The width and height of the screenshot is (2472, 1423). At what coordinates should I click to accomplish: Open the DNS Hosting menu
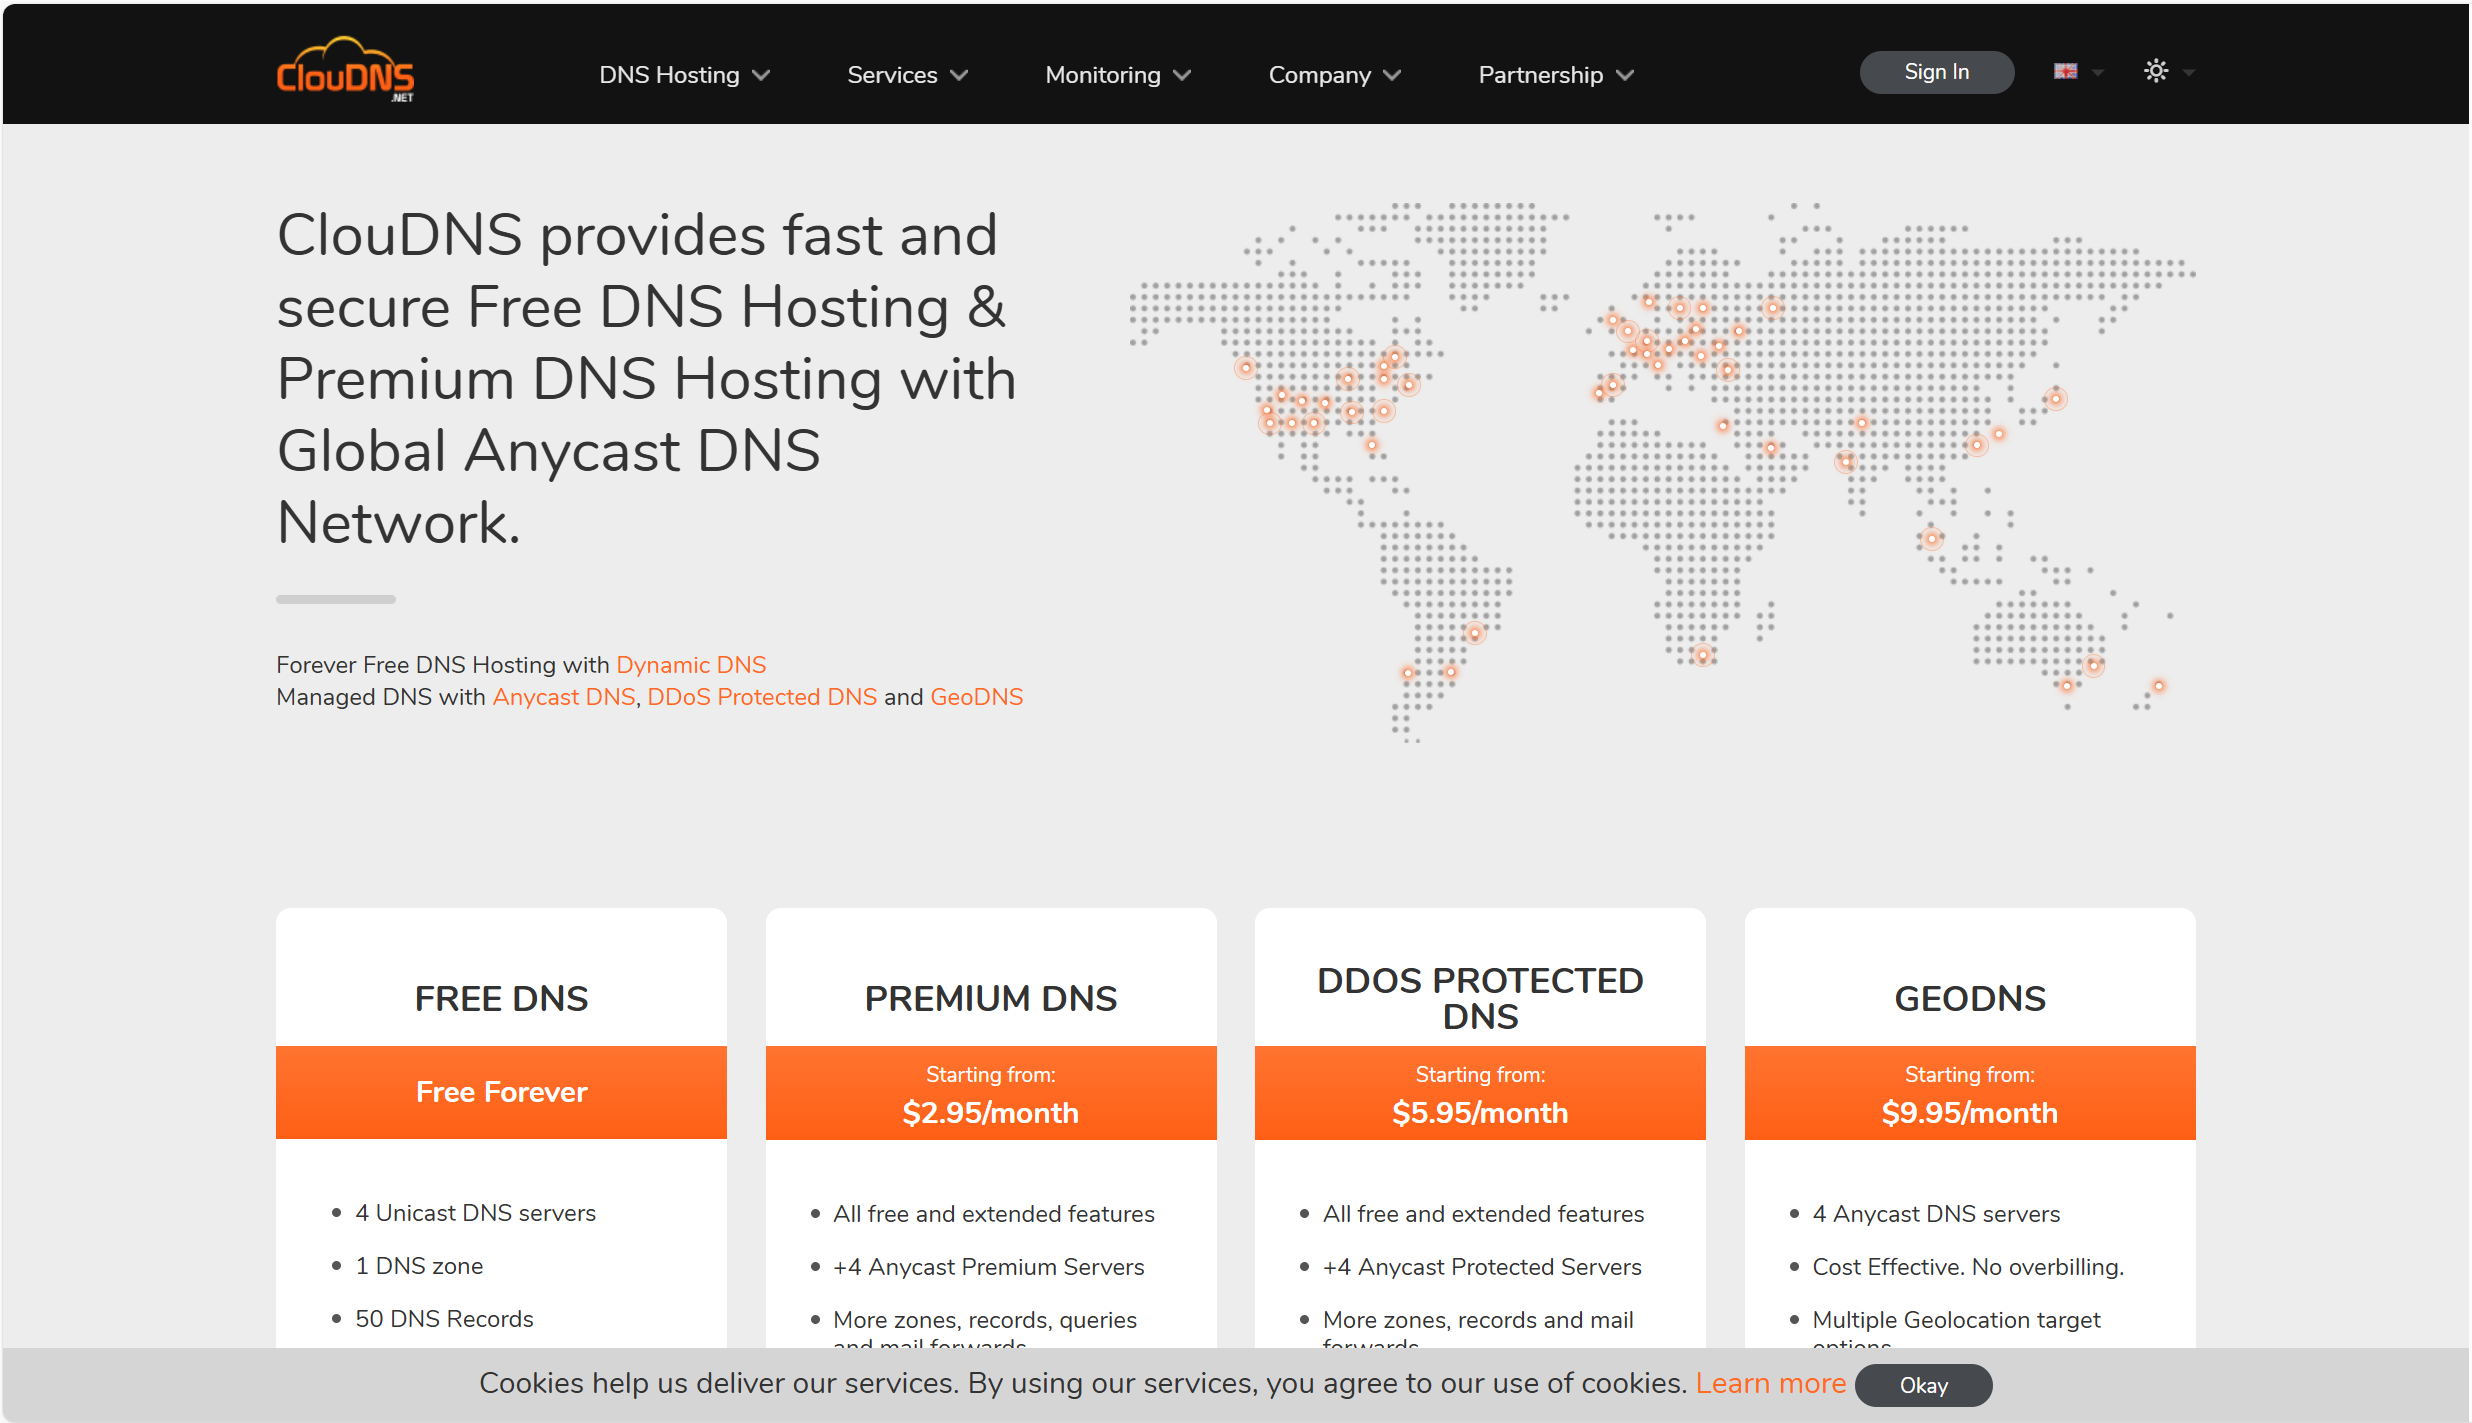(669, 75)
